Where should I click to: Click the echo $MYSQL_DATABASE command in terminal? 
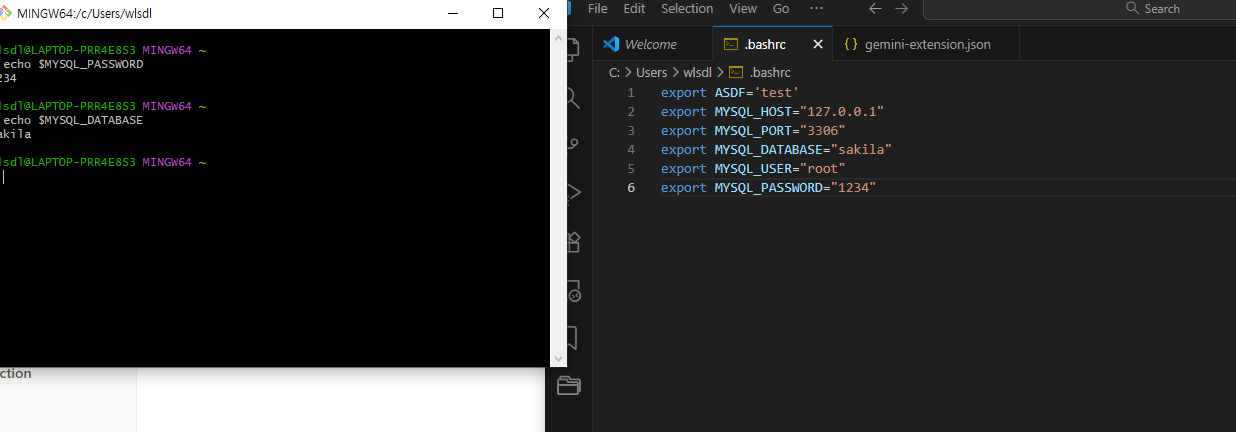pos(74,119)
